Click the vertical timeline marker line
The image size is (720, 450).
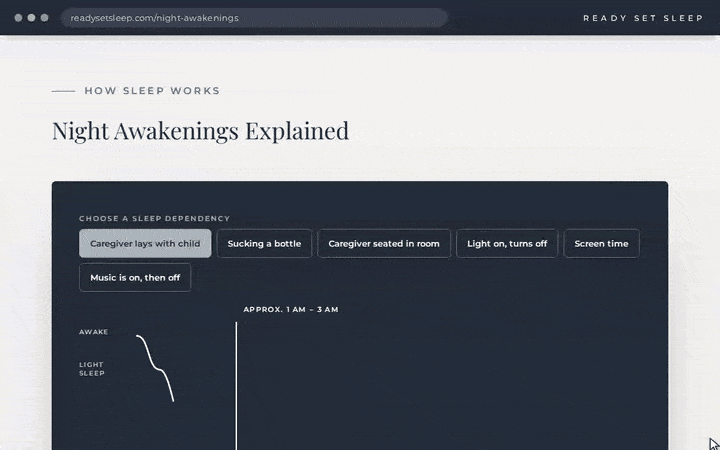[x=236, y=386]
